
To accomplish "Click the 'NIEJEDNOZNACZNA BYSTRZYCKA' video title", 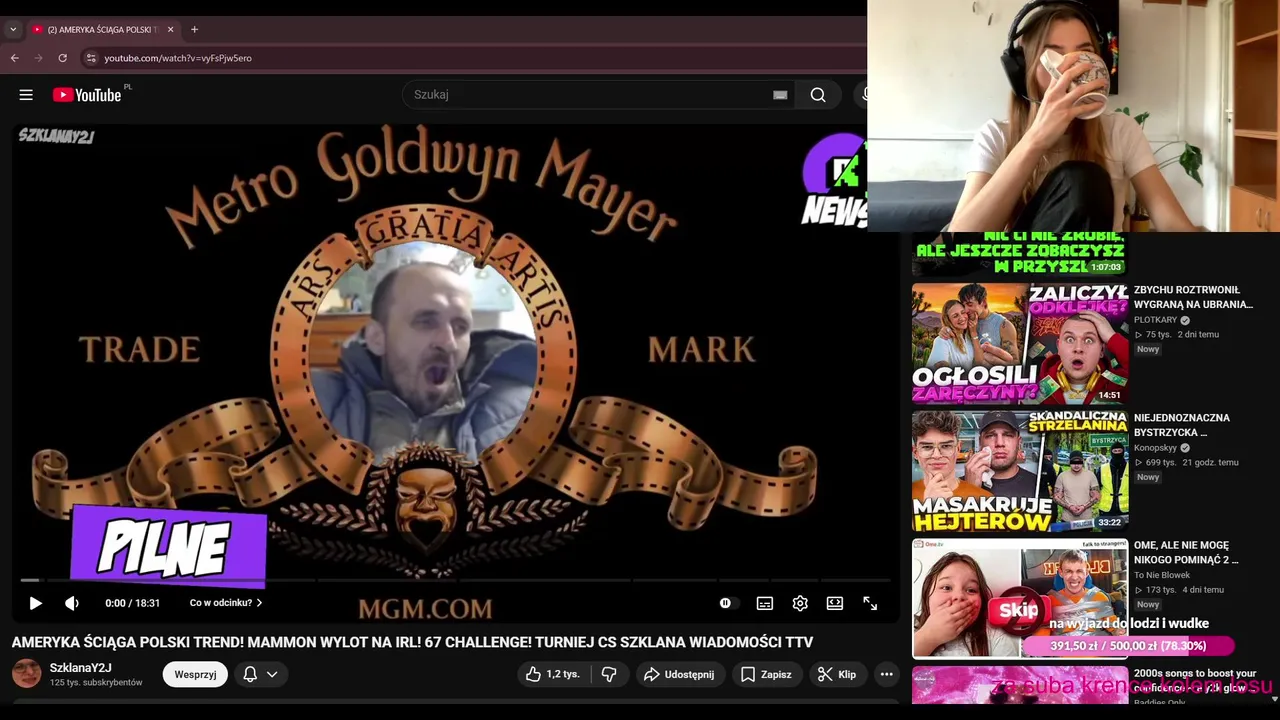I will 1182,425.
